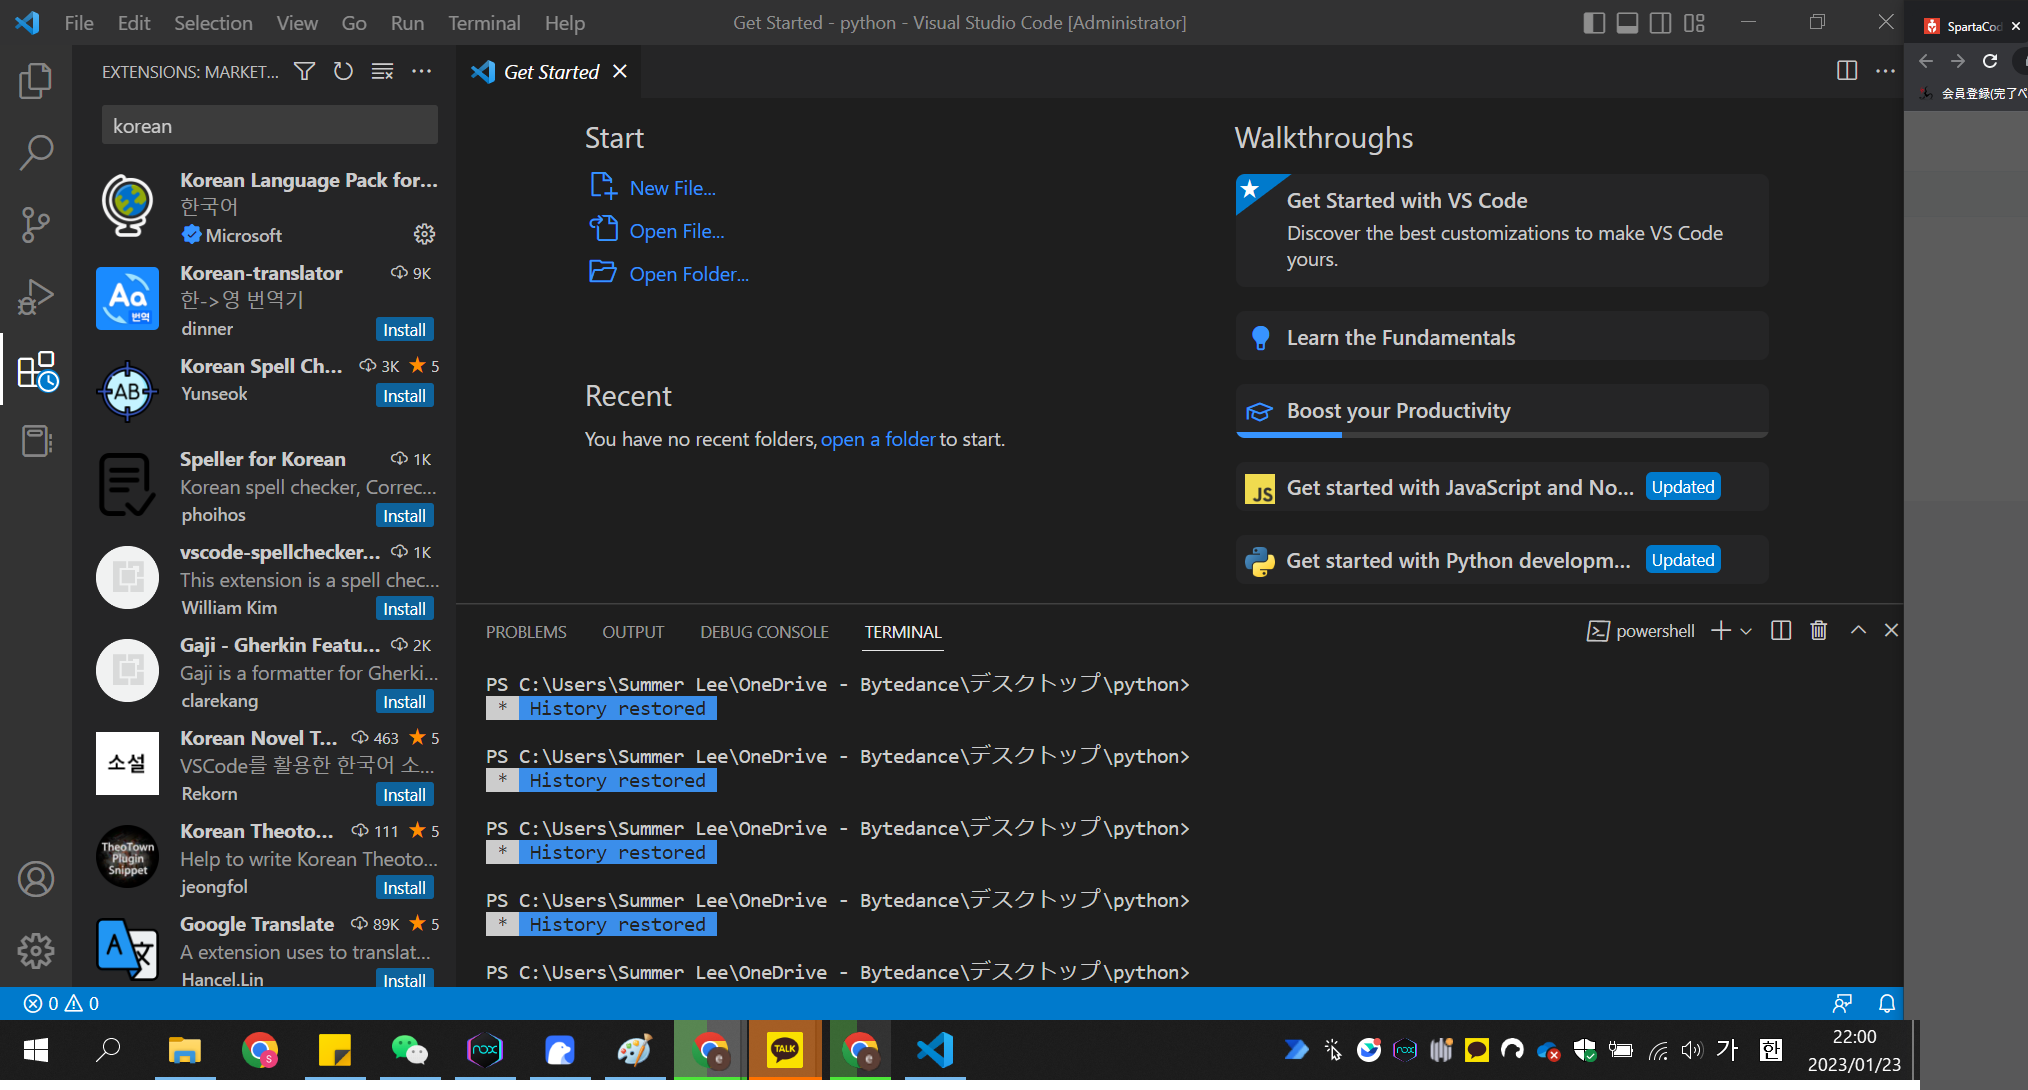This screenshot has height=1090, width=2028.
Task: Split the editor to the right
Action: (x=1847, y=71)
